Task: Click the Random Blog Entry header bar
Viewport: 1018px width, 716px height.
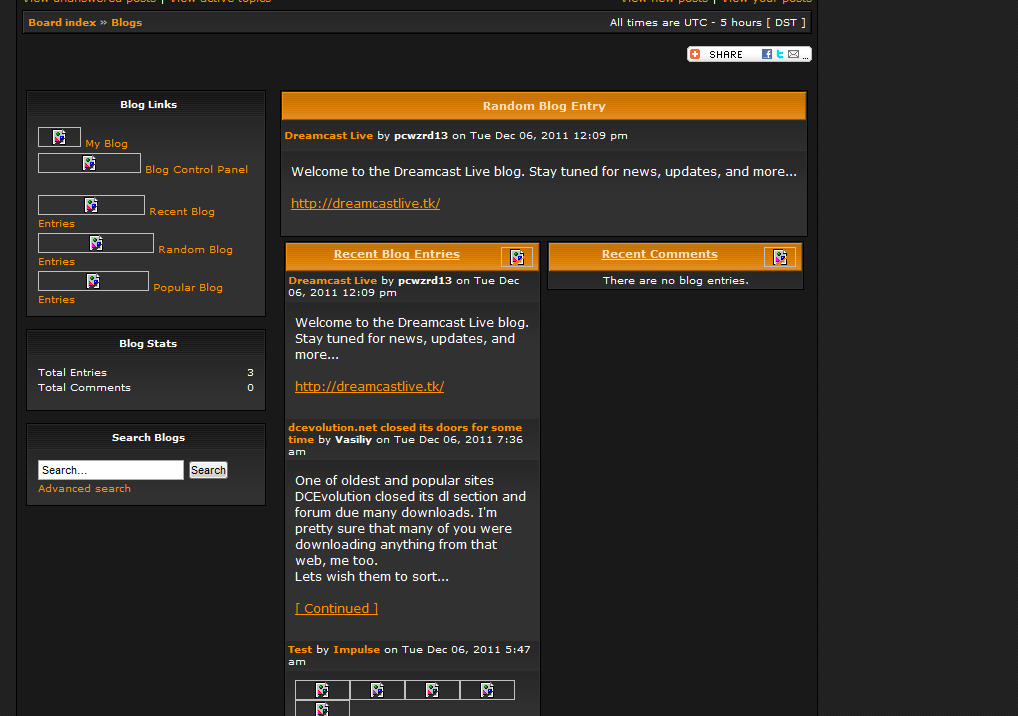Action: point(544,106)
